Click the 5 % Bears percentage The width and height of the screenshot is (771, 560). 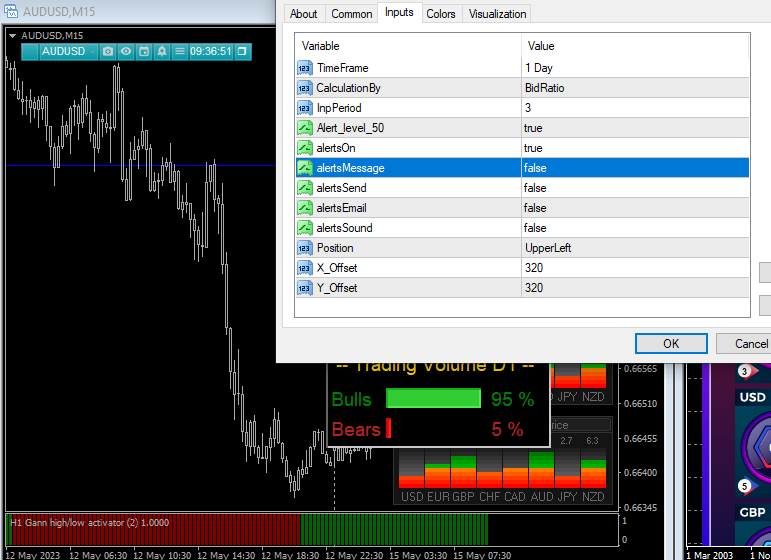click(x=507, y=429)
